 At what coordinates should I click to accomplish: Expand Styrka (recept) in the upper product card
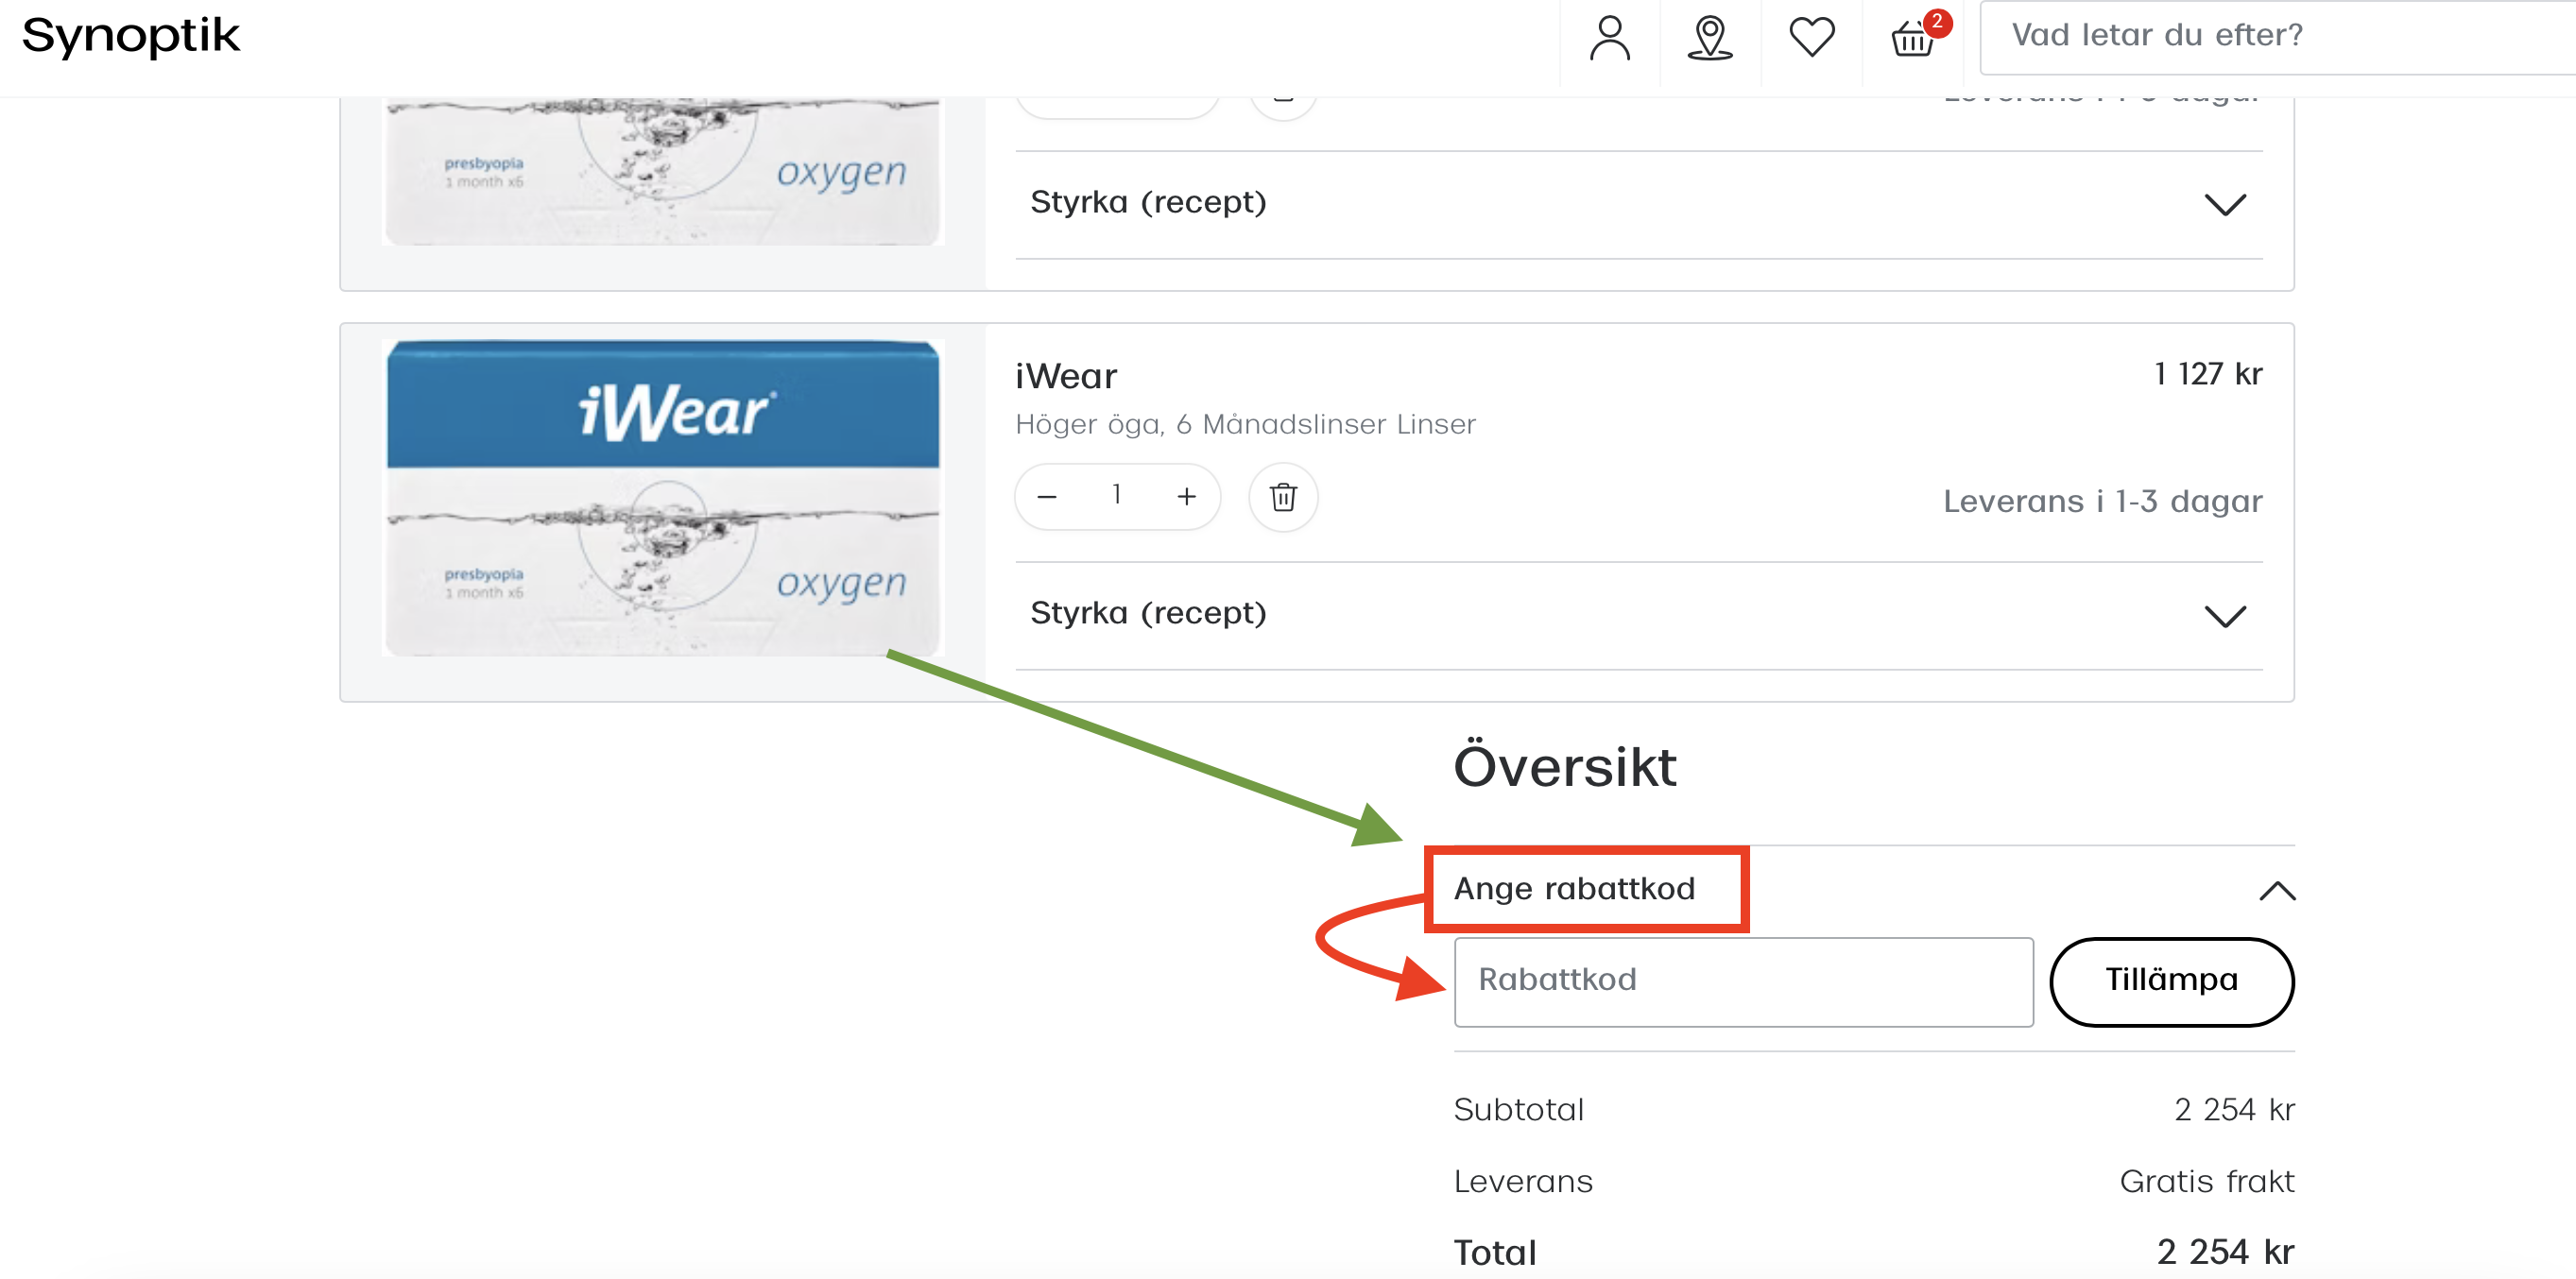1638,204
